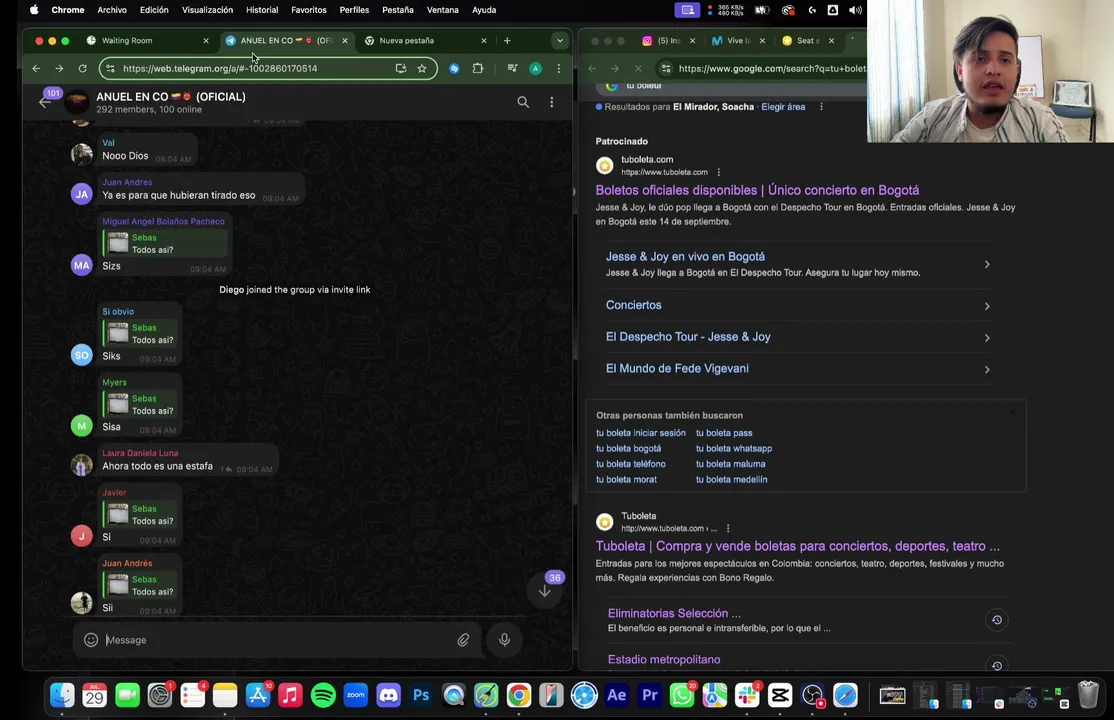Open Chrome profile avatar A

(x=536, y=68)
